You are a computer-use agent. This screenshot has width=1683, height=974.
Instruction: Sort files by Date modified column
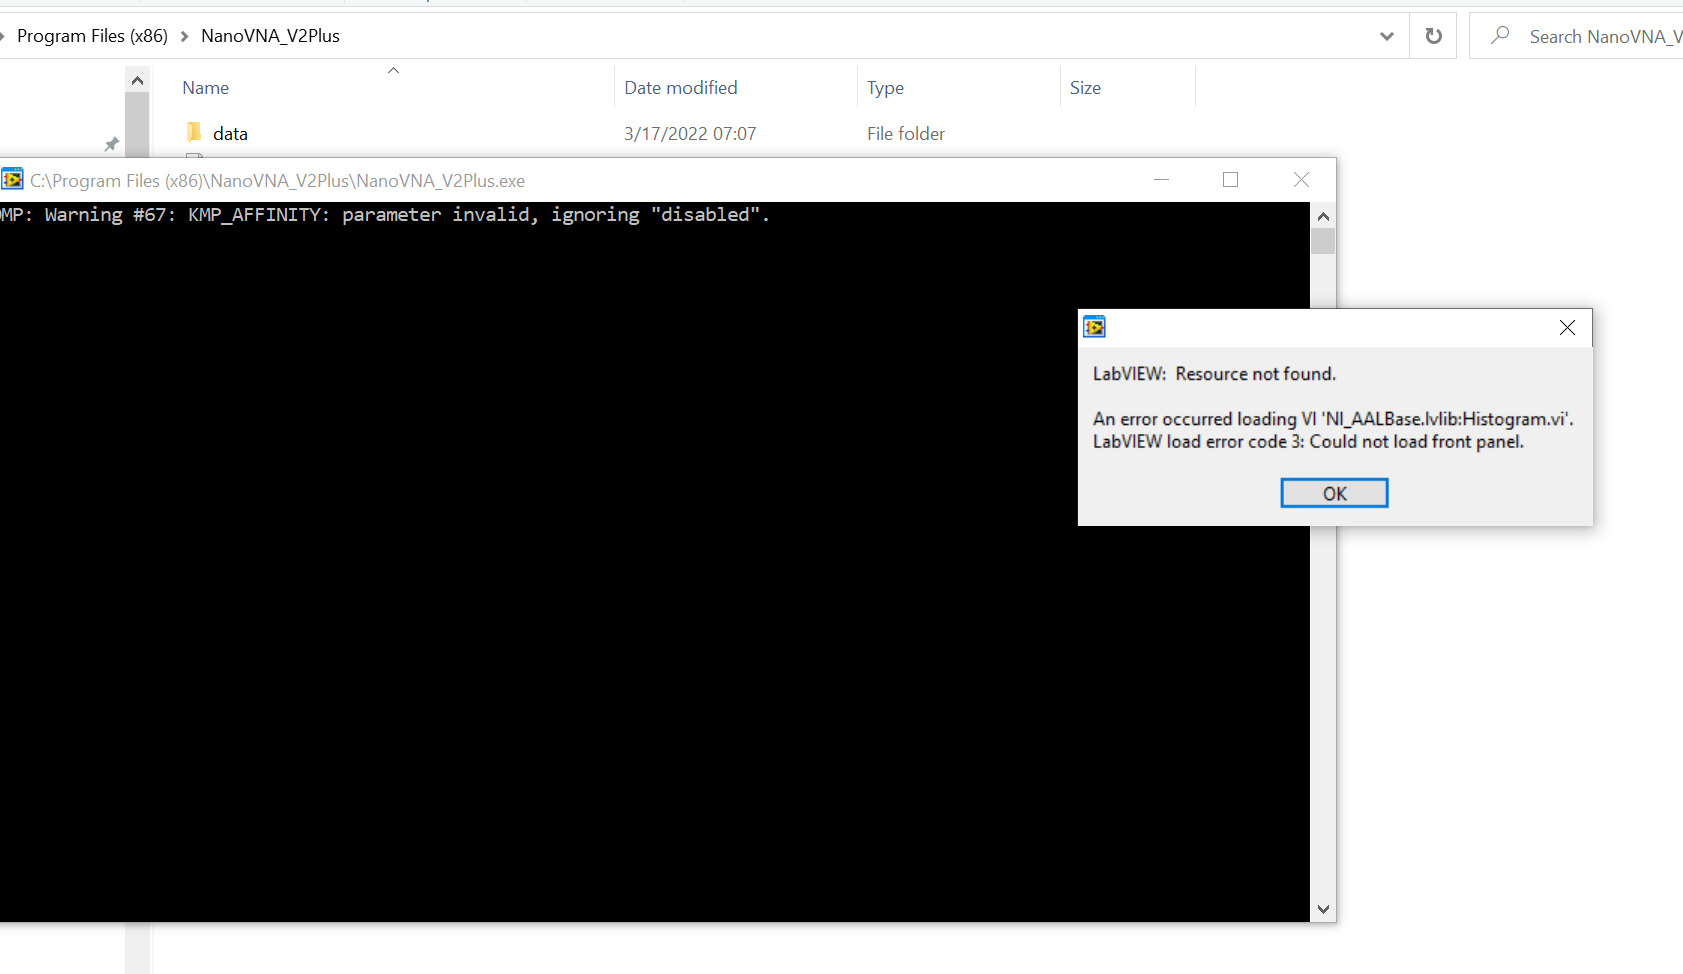click(x=681, y=88)
